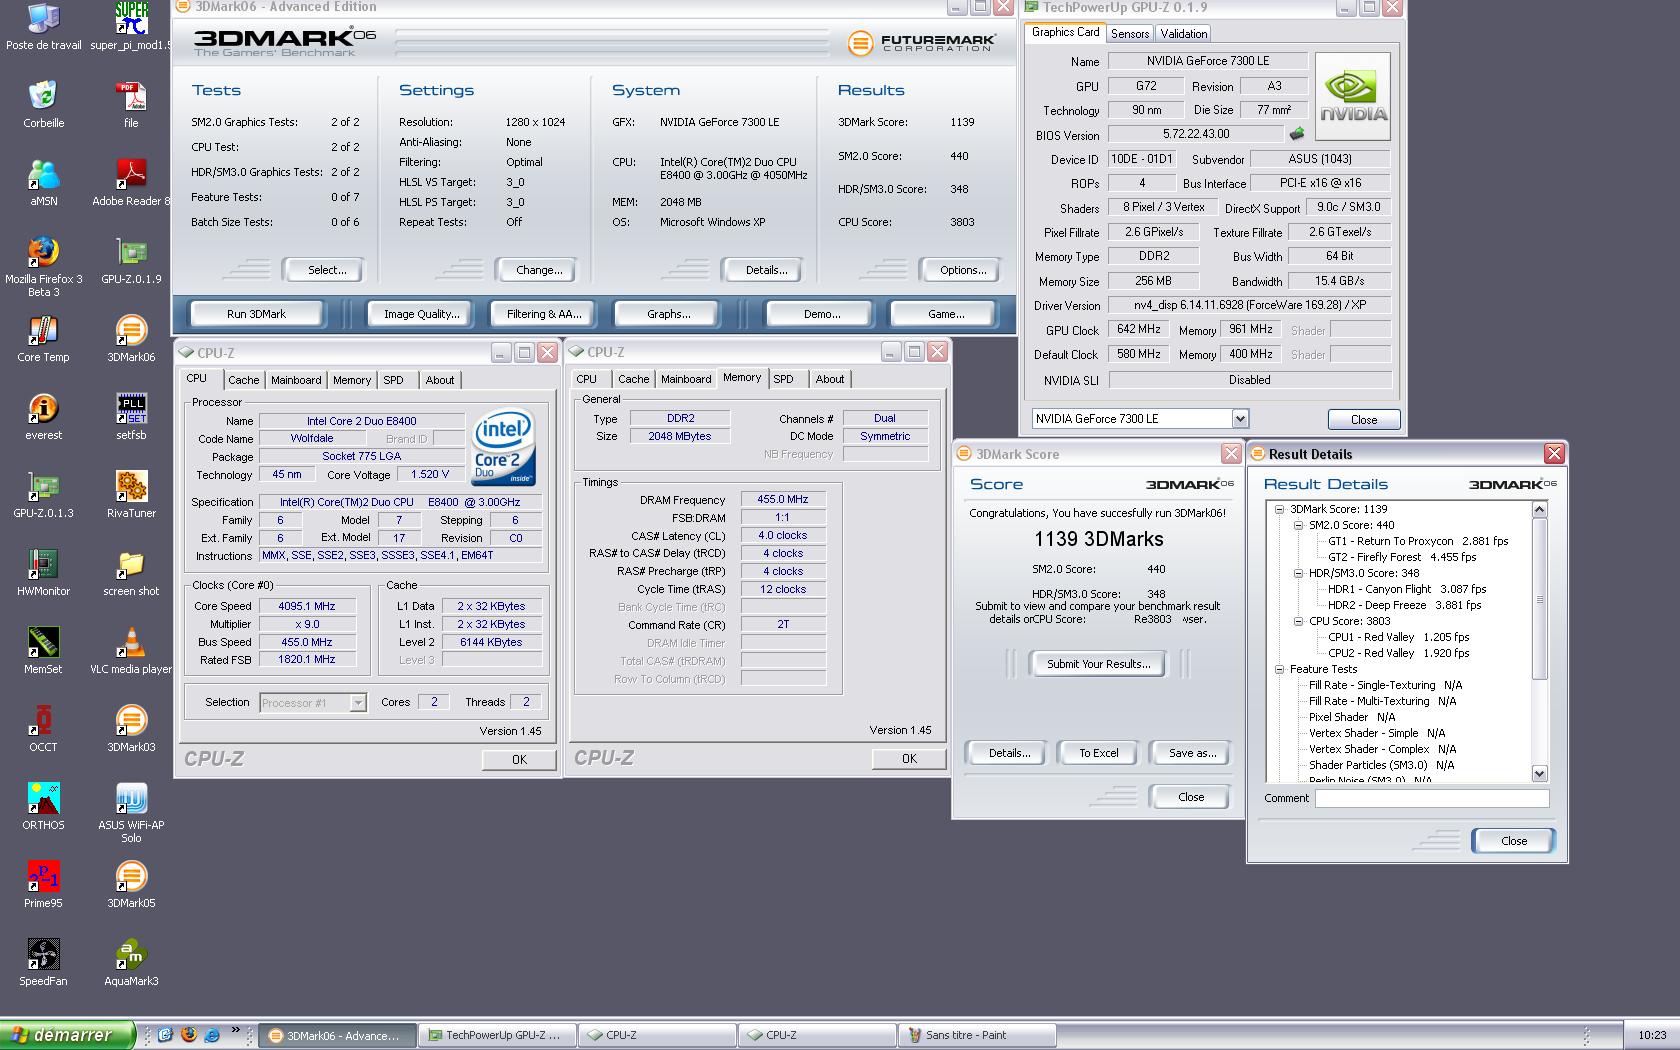Click the Comment input field
This screenshot has width=1680, height=1050.
tap(1431, 798)
